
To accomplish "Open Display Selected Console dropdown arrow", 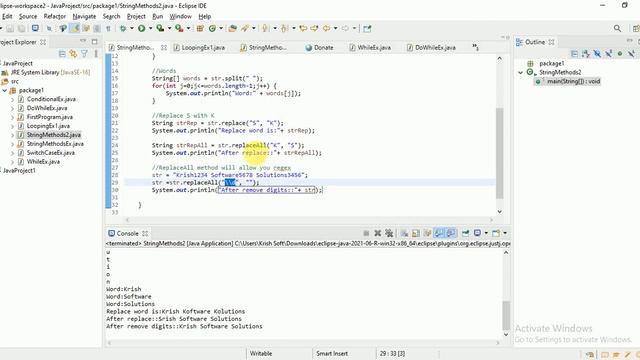I will click(x=486, y=233).
